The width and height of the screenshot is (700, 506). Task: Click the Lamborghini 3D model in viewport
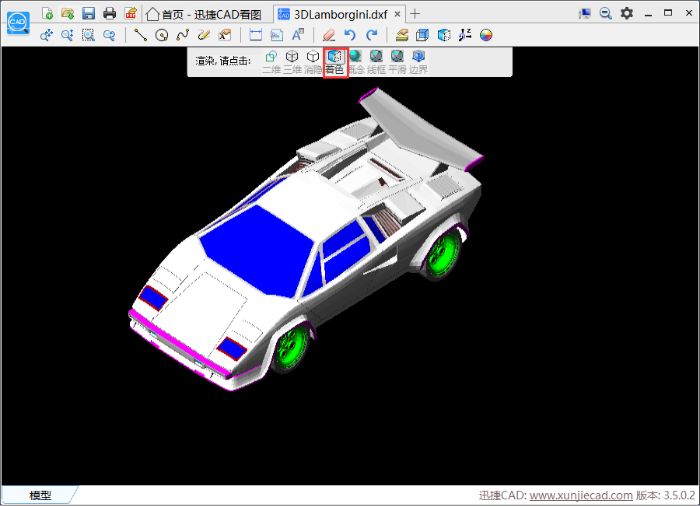coord(306,239)
